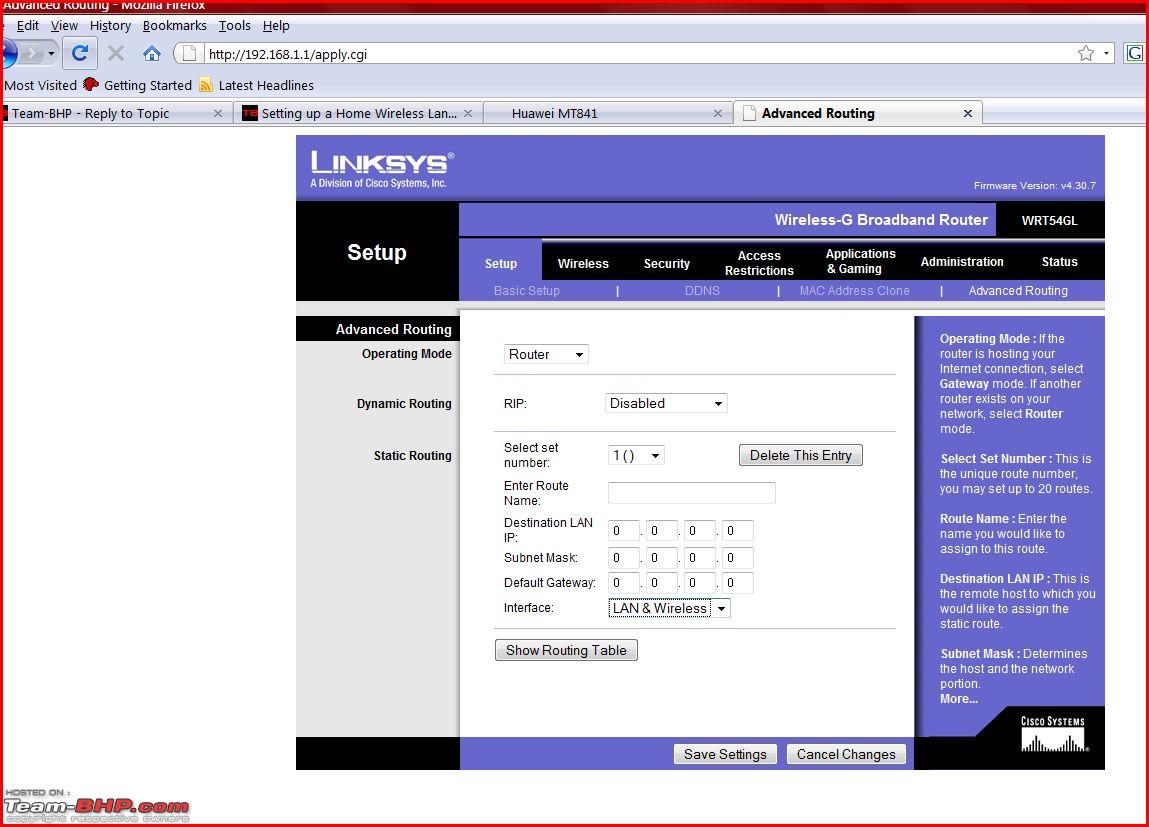Click the Linksys logo
The width and height of the screenshot is (1149, 827).
(382, 169)
